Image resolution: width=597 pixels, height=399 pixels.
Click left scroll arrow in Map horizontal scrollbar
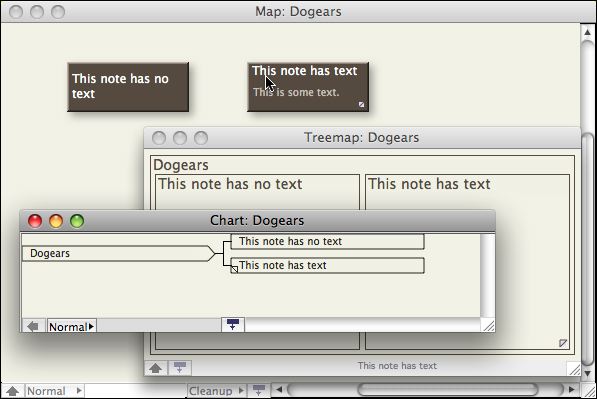click(x=279, y=390)
